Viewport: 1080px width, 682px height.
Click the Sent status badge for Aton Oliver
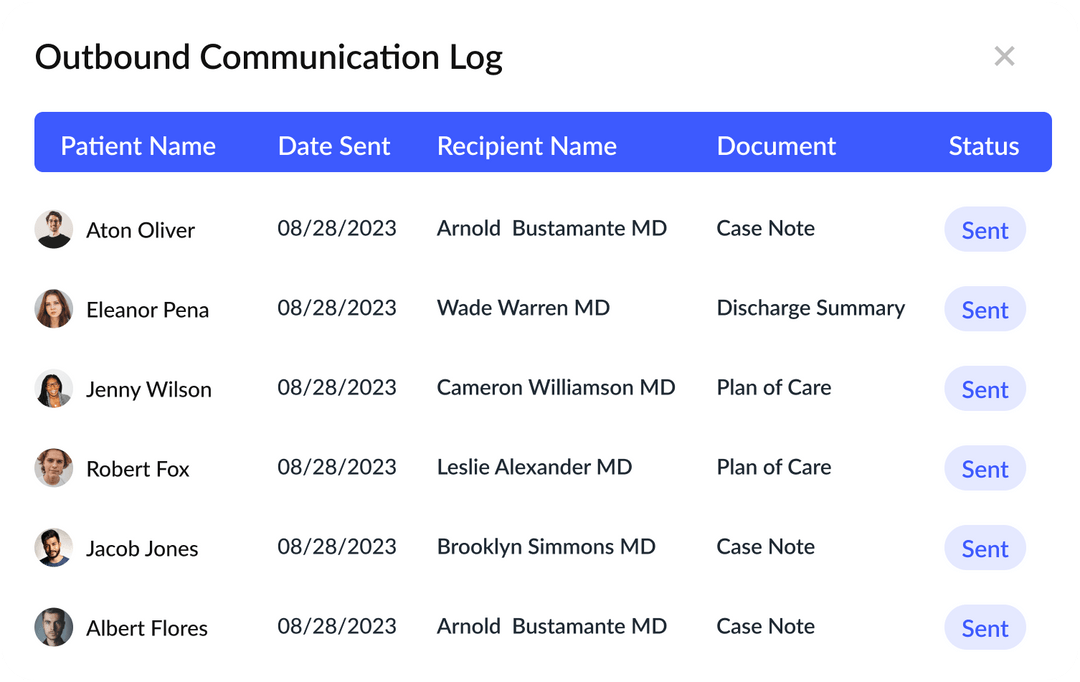984,229
